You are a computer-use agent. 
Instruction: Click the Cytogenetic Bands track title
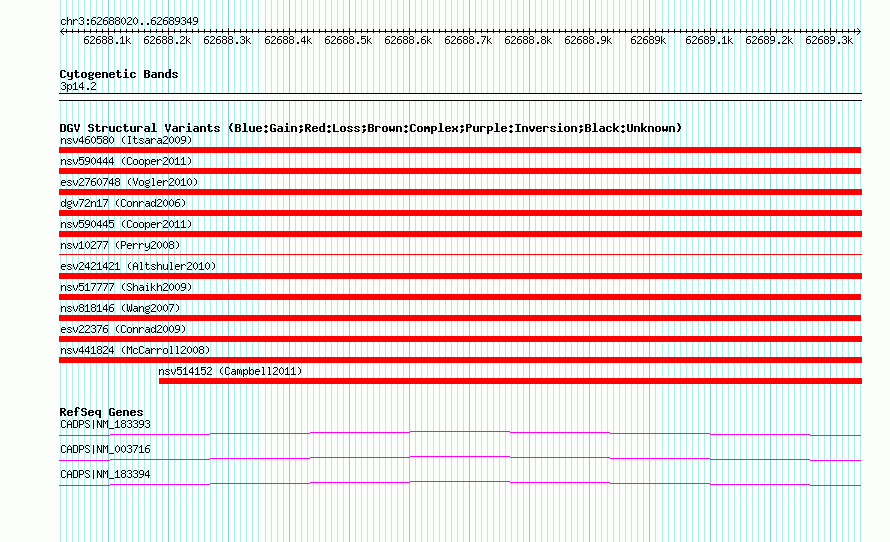(119, 74)
